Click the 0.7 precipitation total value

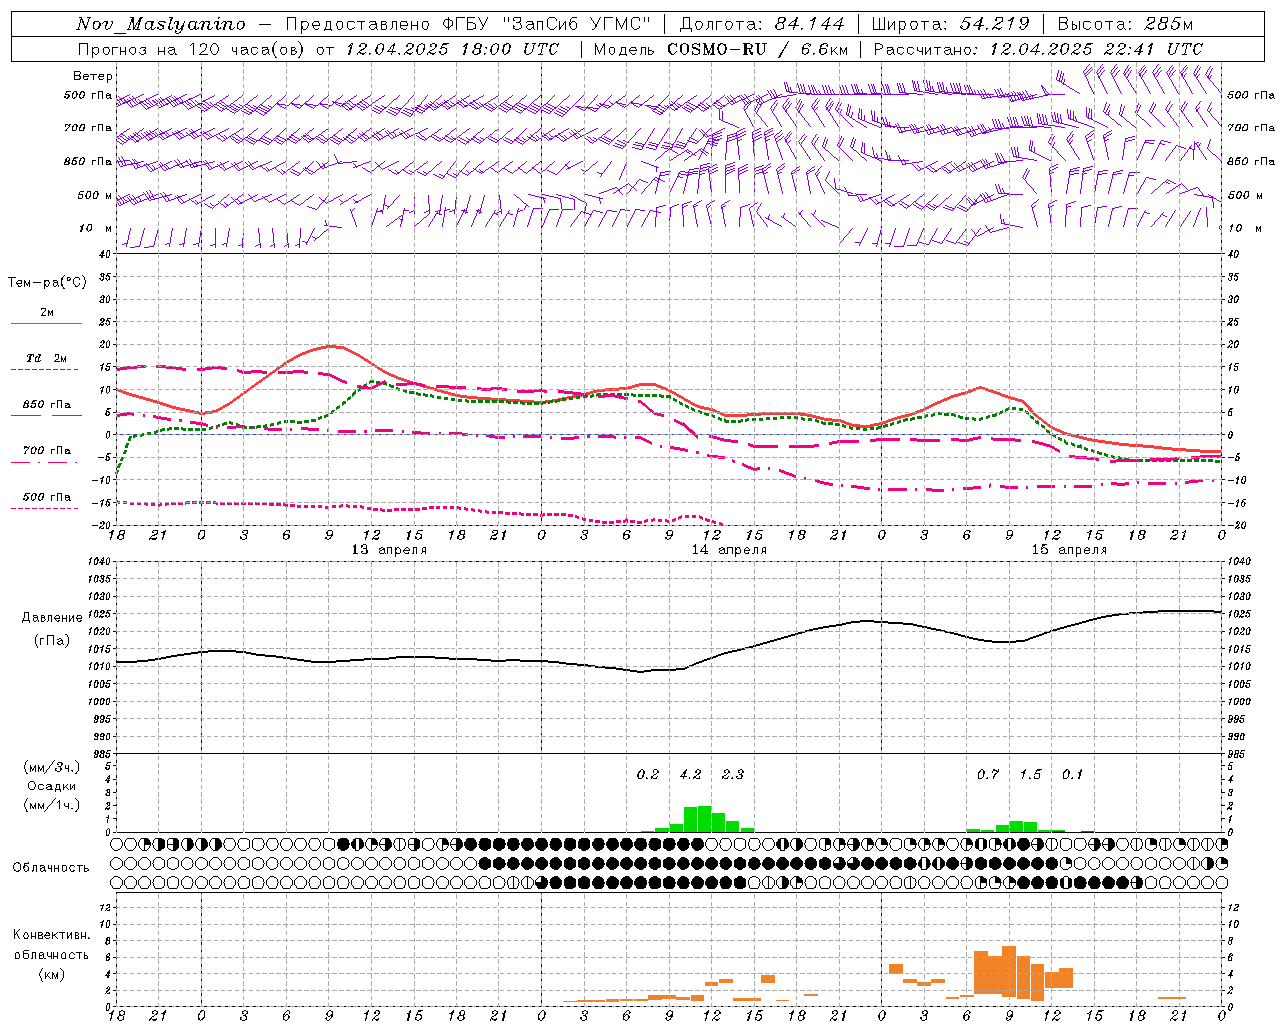click(x=988, y=775)
